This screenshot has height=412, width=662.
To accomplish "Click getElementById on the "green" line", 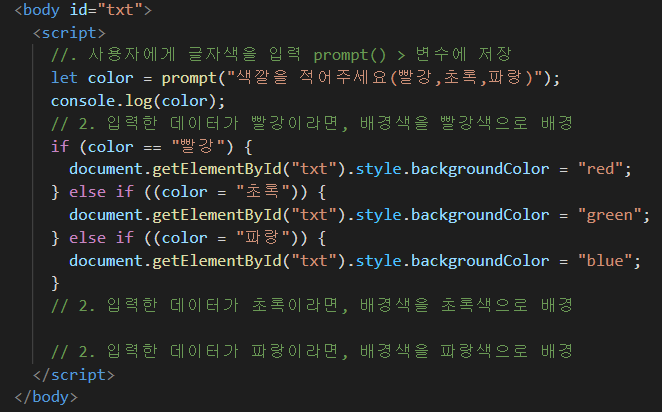I will pos(217,215).
